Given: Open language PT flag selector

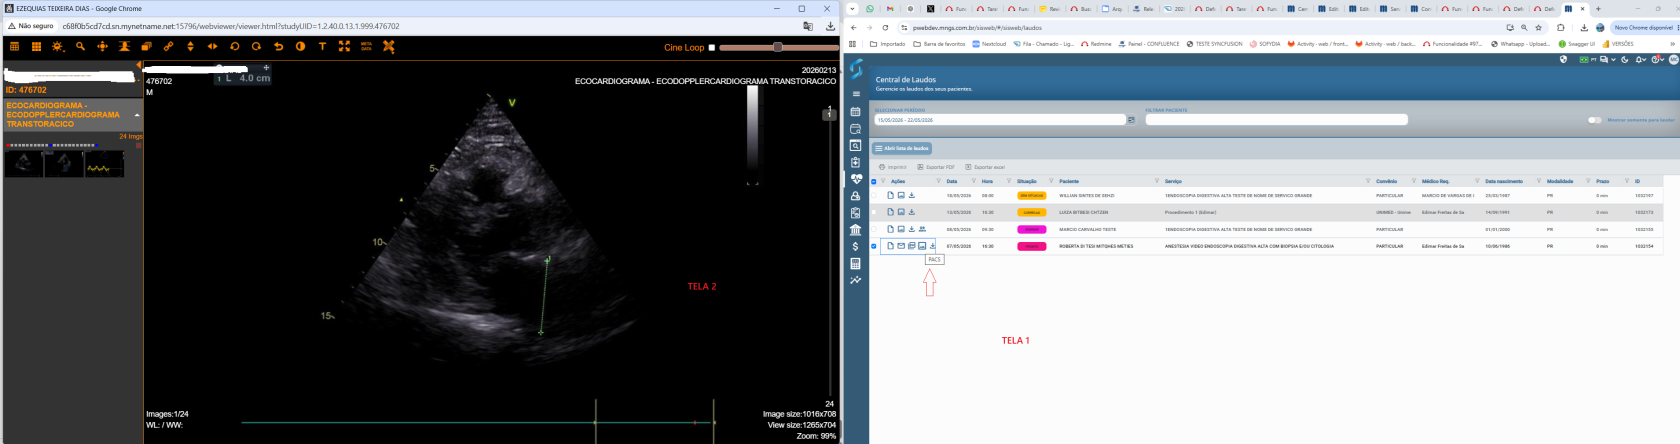Looking at the screenshot, I should click(1588, 59).
